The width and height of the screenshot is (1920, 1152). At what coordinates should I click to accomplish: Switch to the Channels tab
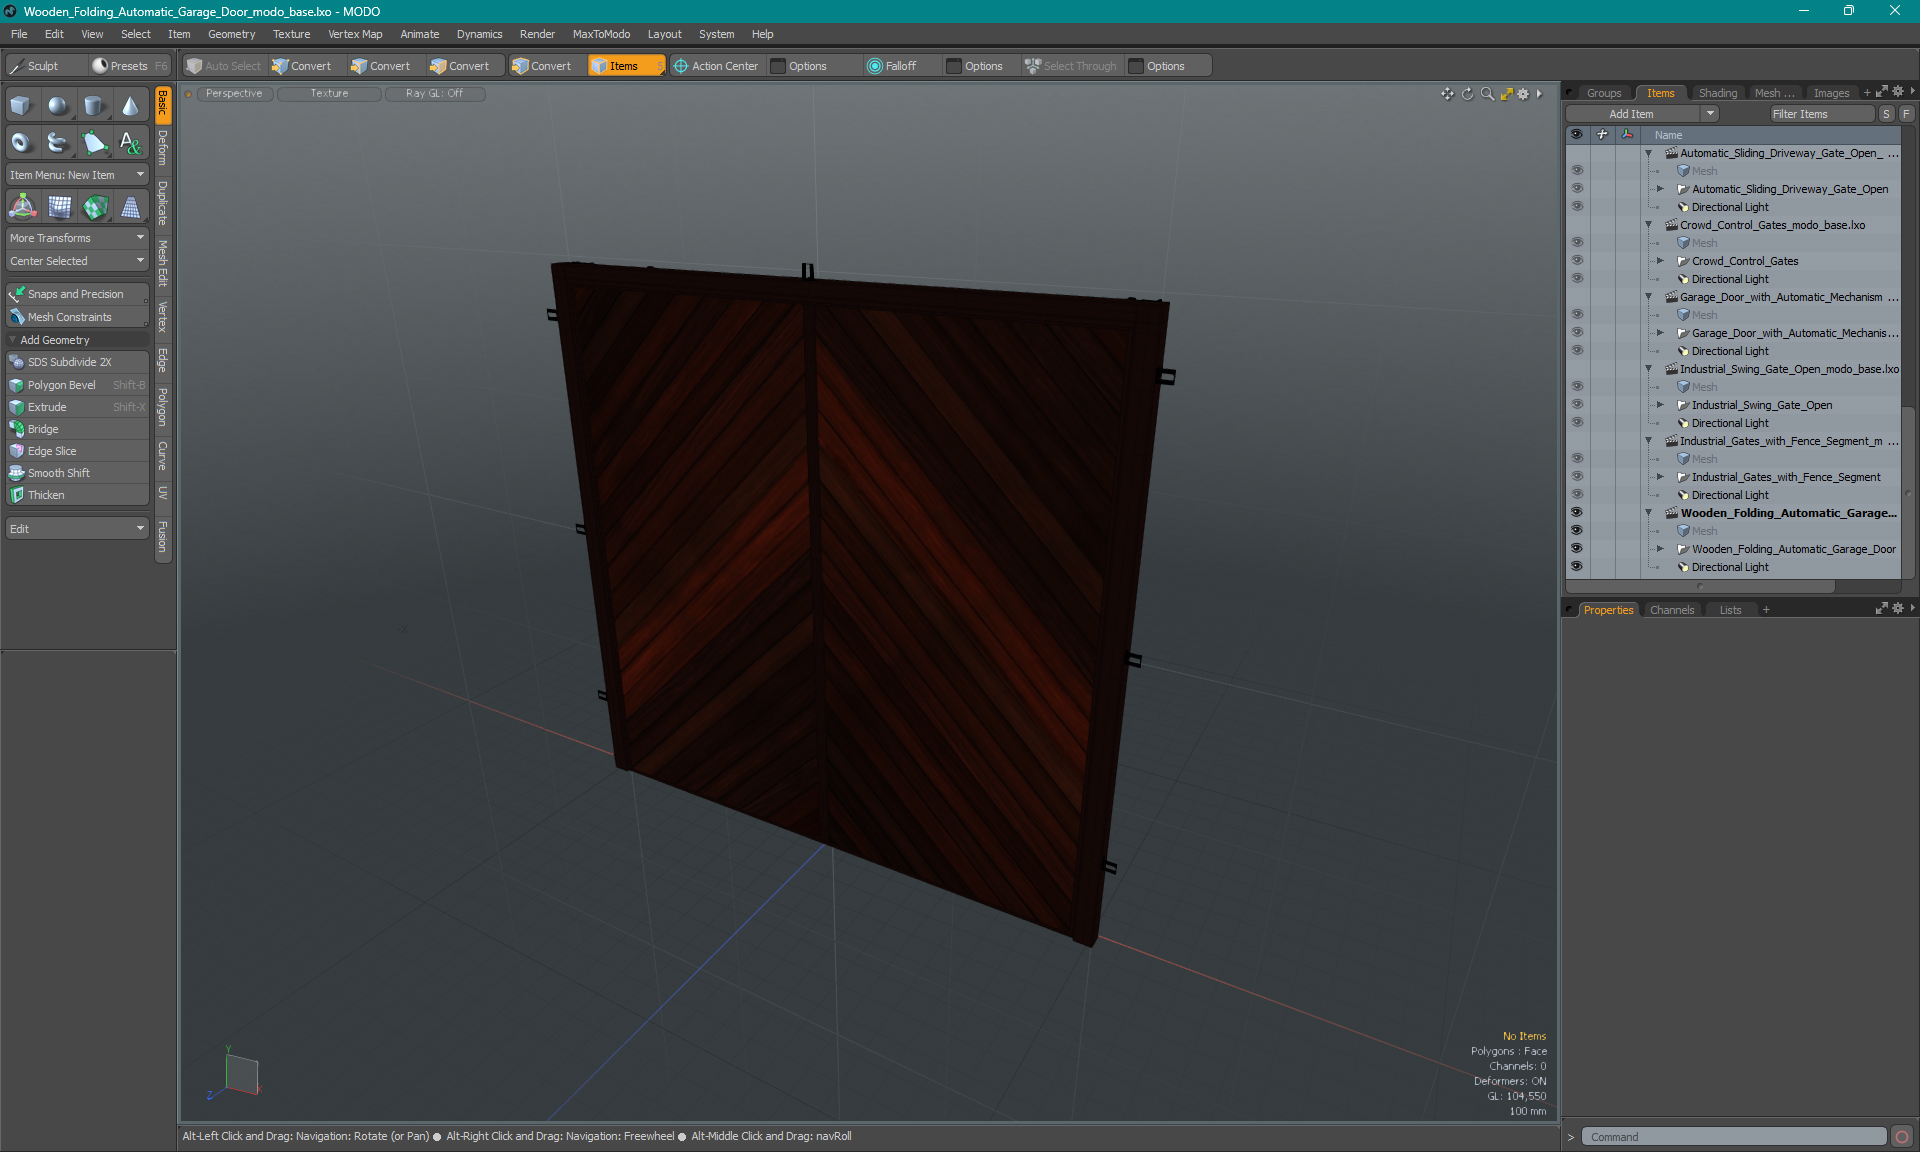pyautogui.click(x=1672, y=610)
